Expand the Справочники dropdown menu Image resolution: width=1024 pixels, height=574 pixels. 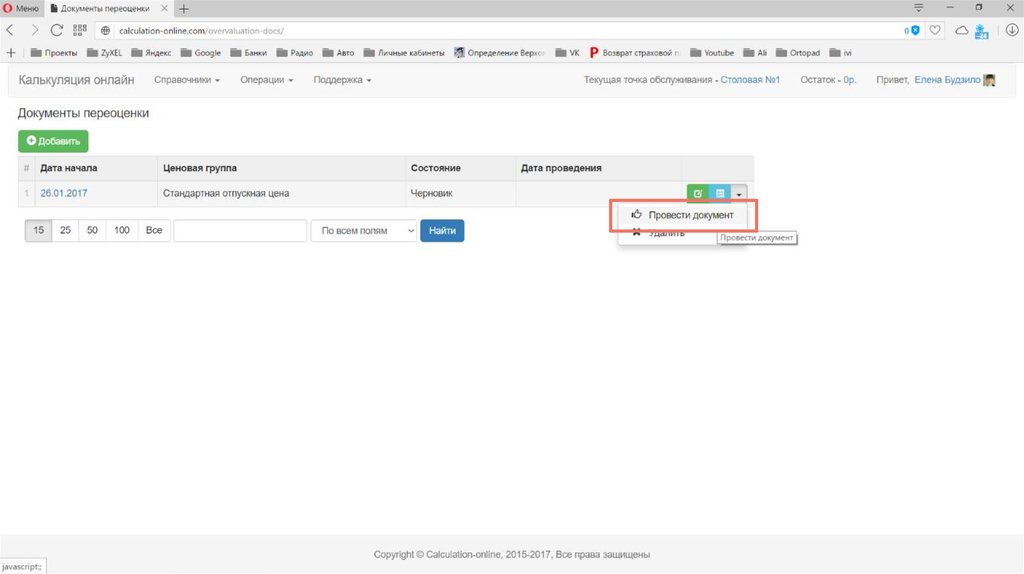click(x=187, y=80)
